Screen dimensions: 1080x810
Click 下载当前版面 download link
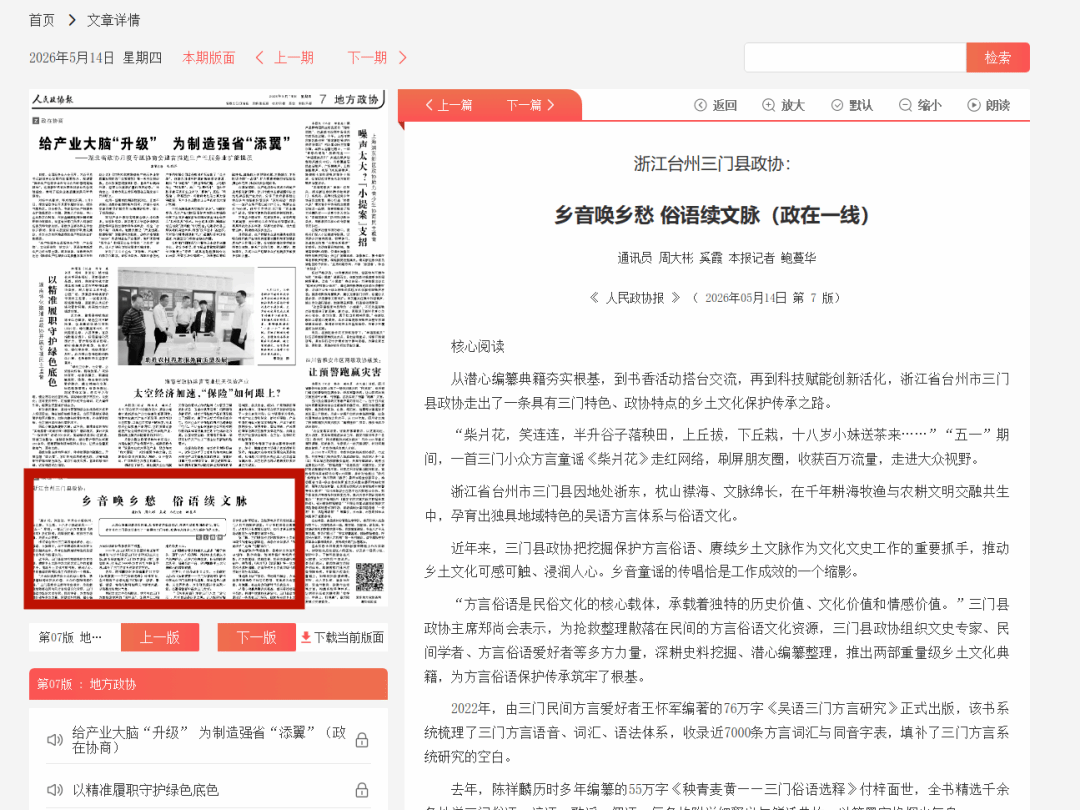(342, 638)
